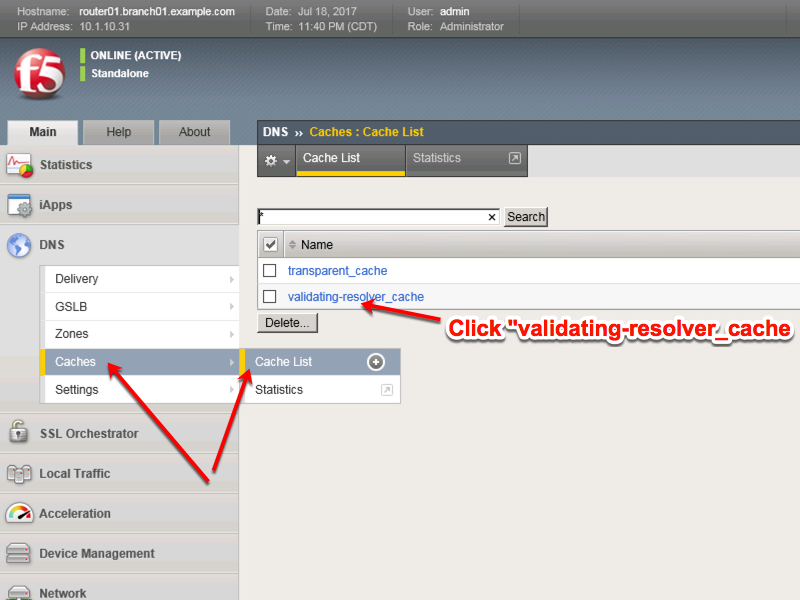Click the plus icon beside Cache List
800x600 pixels.
click(x=376, y=362)
